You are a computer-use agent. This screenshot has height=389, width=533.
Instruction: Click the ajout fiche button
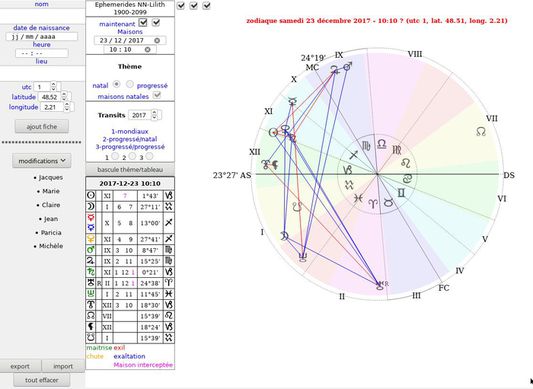click(x=42, y=126)
